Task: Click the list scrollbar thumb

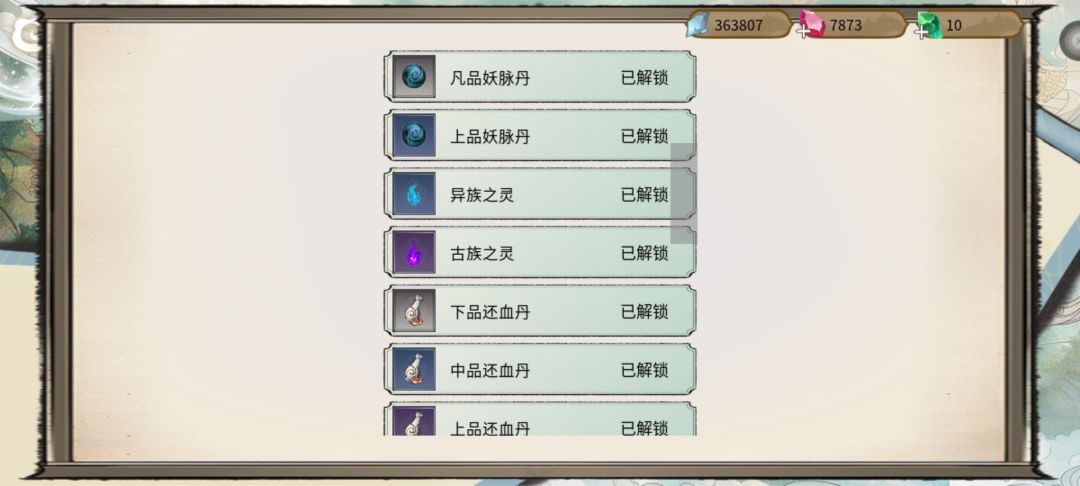Action: (683, 193)
